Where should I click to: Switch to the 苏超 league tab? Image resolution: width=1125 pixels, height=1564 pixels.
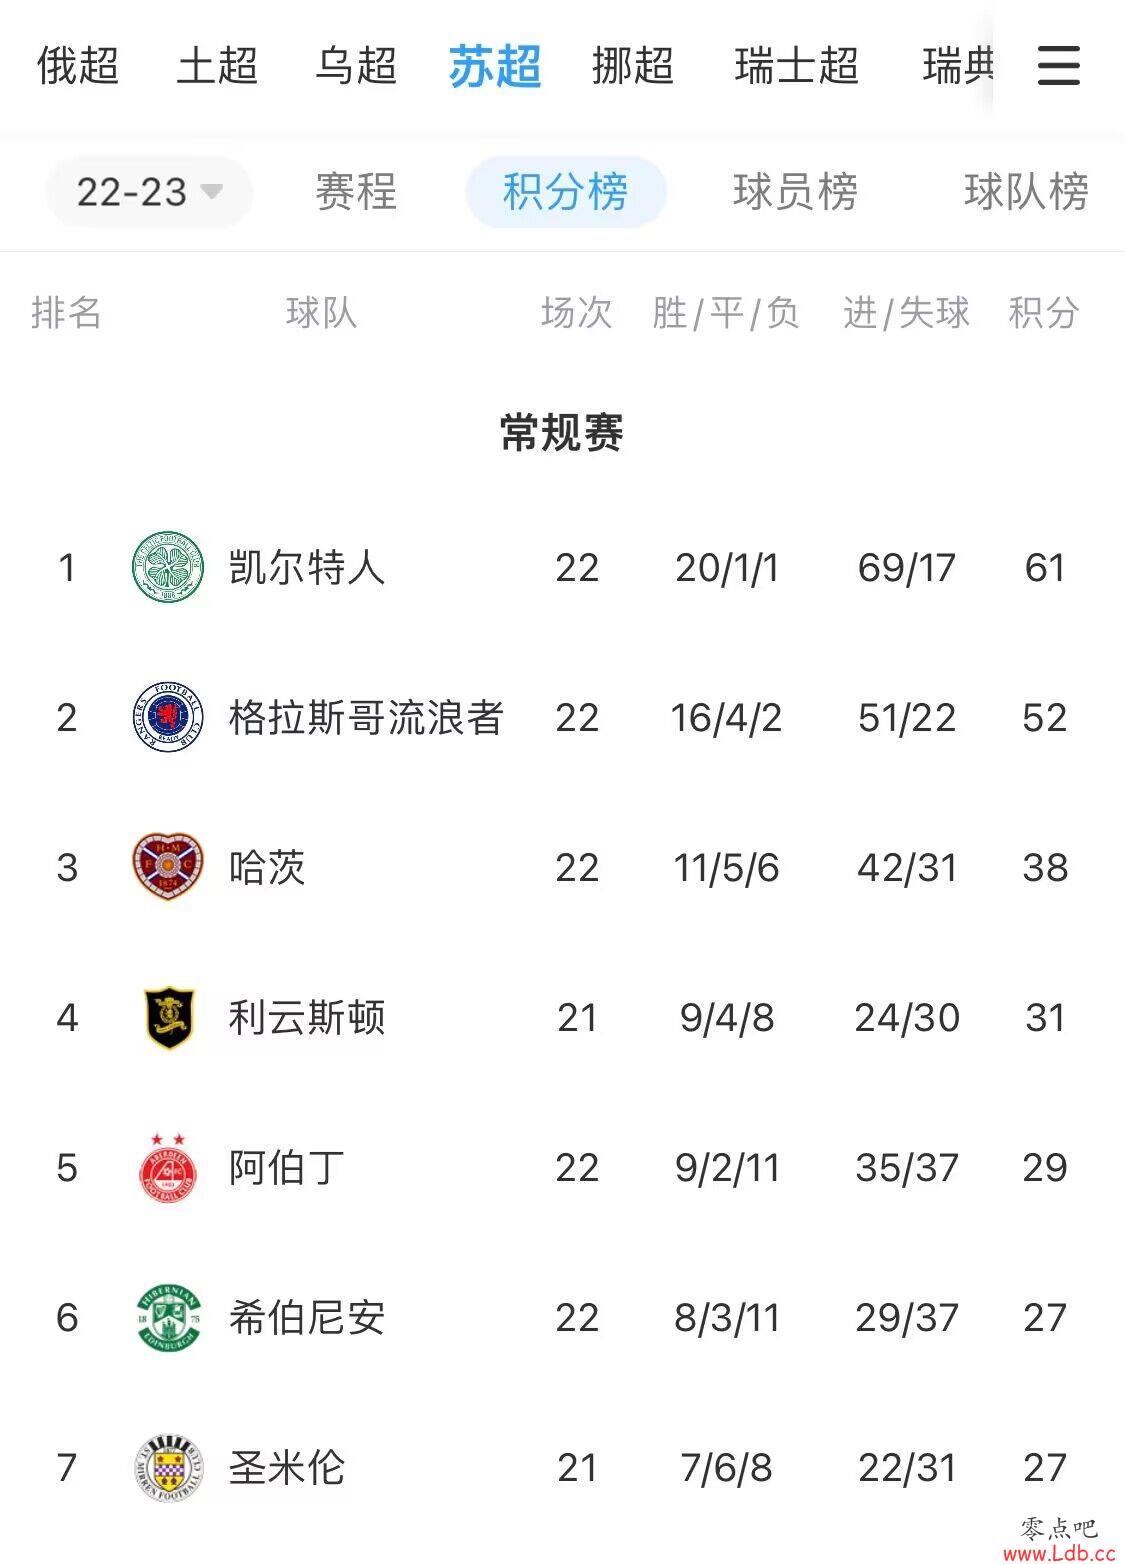495,66
